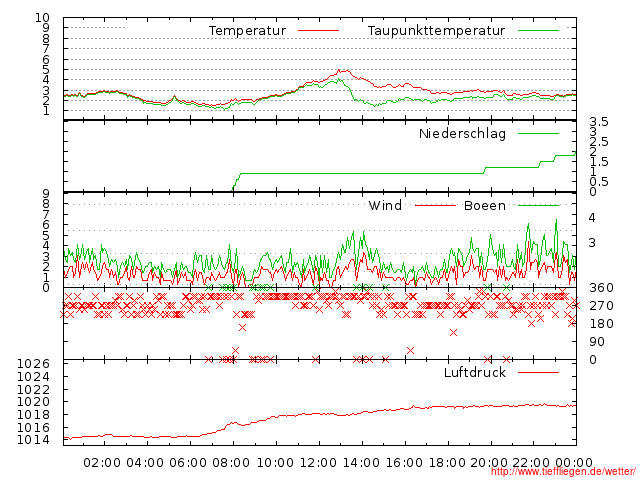
Task: Click the 0.5 precipitation axis value
Action: coord(599,182)
